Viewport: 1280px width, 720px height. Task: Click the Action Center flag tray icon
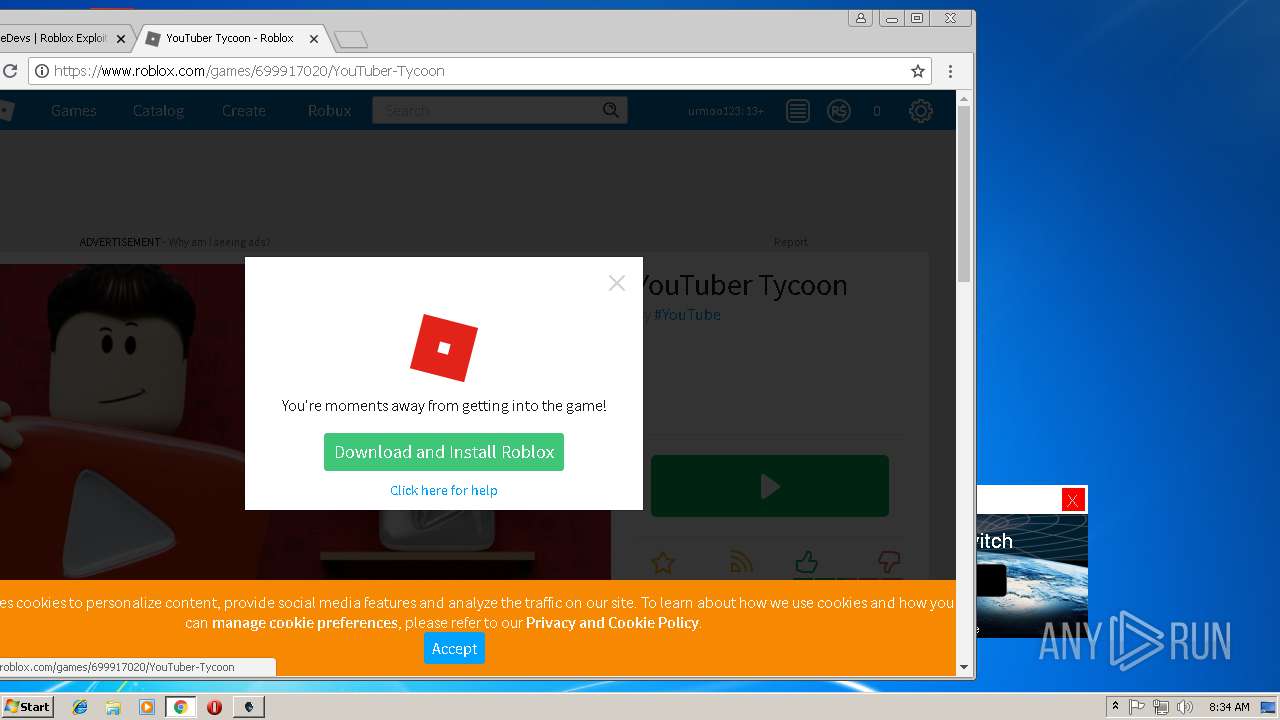(x=1137, y=707)
